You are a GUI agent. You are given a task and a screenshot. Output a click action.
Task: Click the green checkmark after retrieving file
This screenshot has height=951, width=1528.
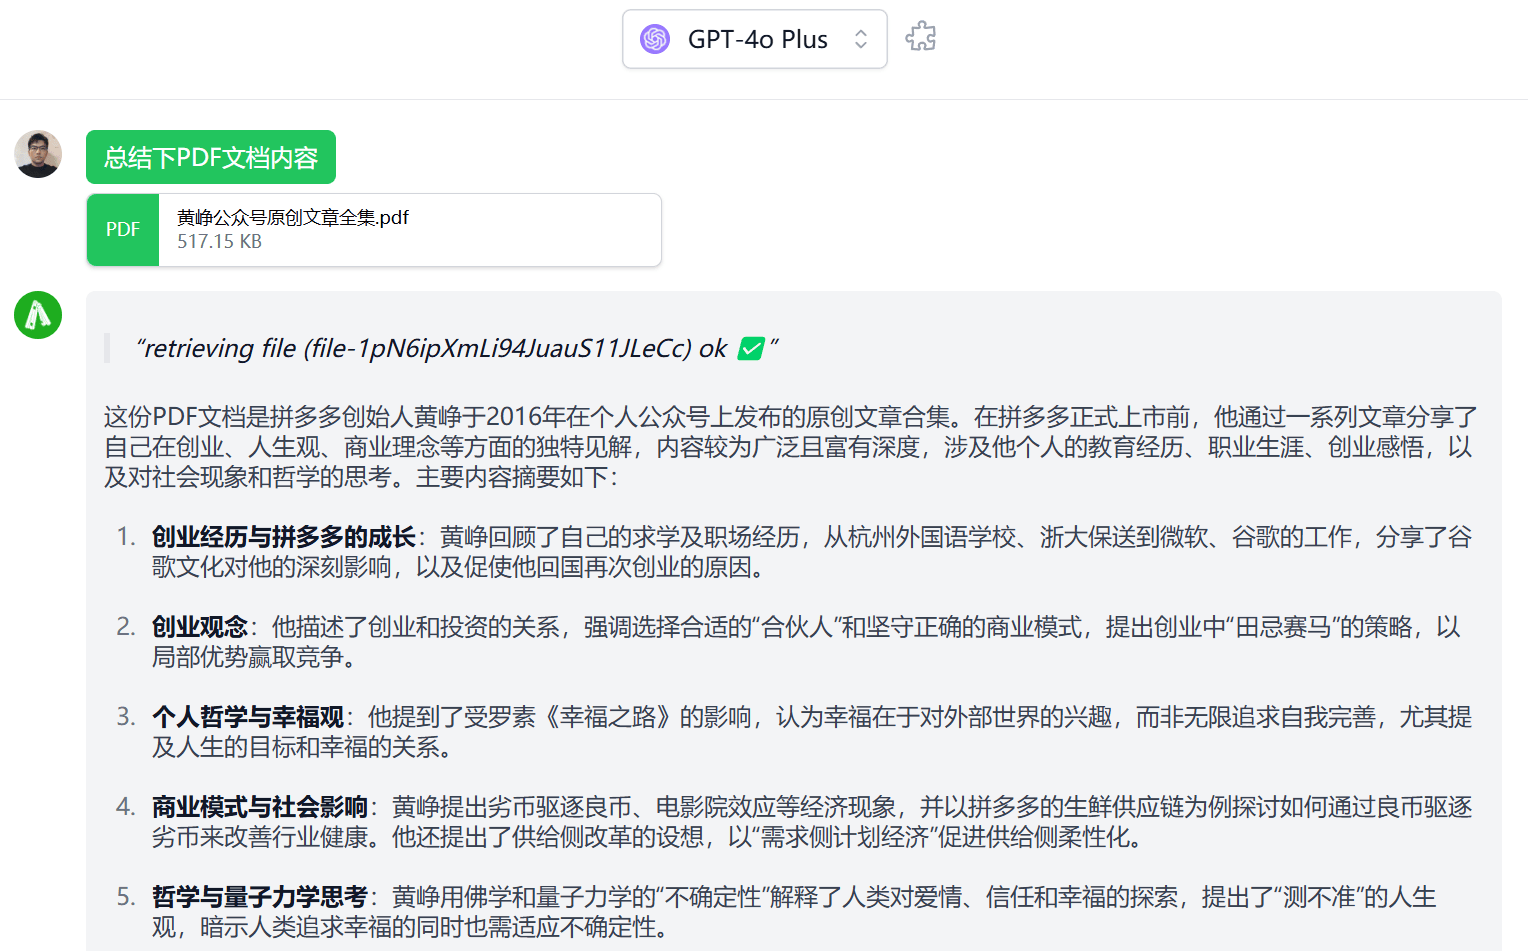(x=751, y=348)
